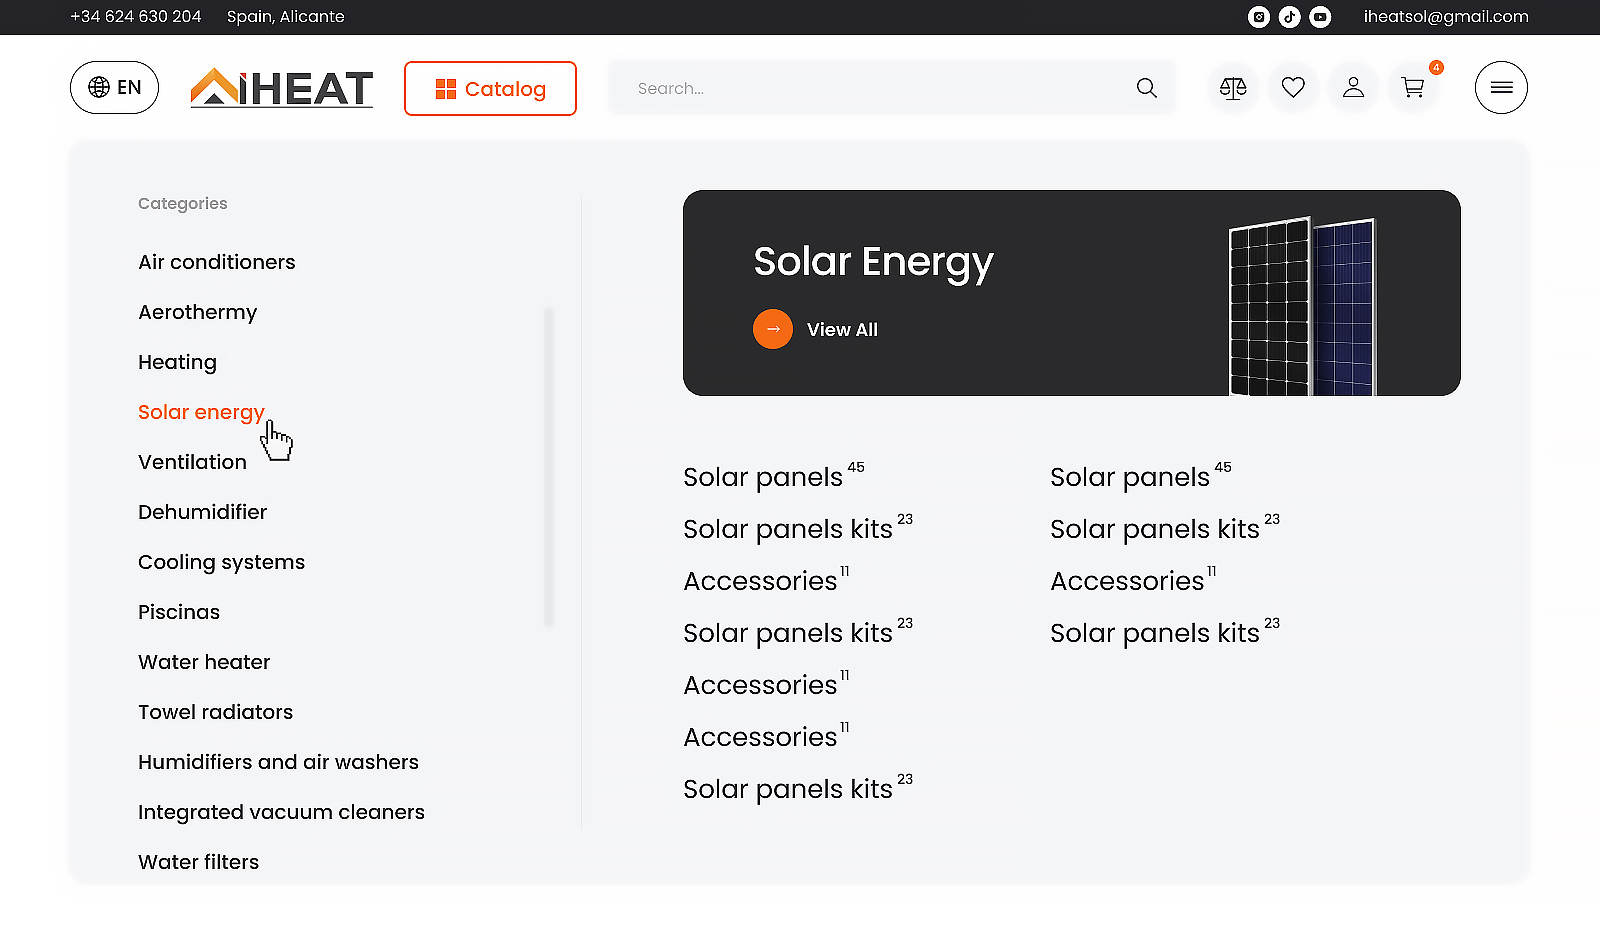Open the YouTube social icon

[x=1320, y=17]
